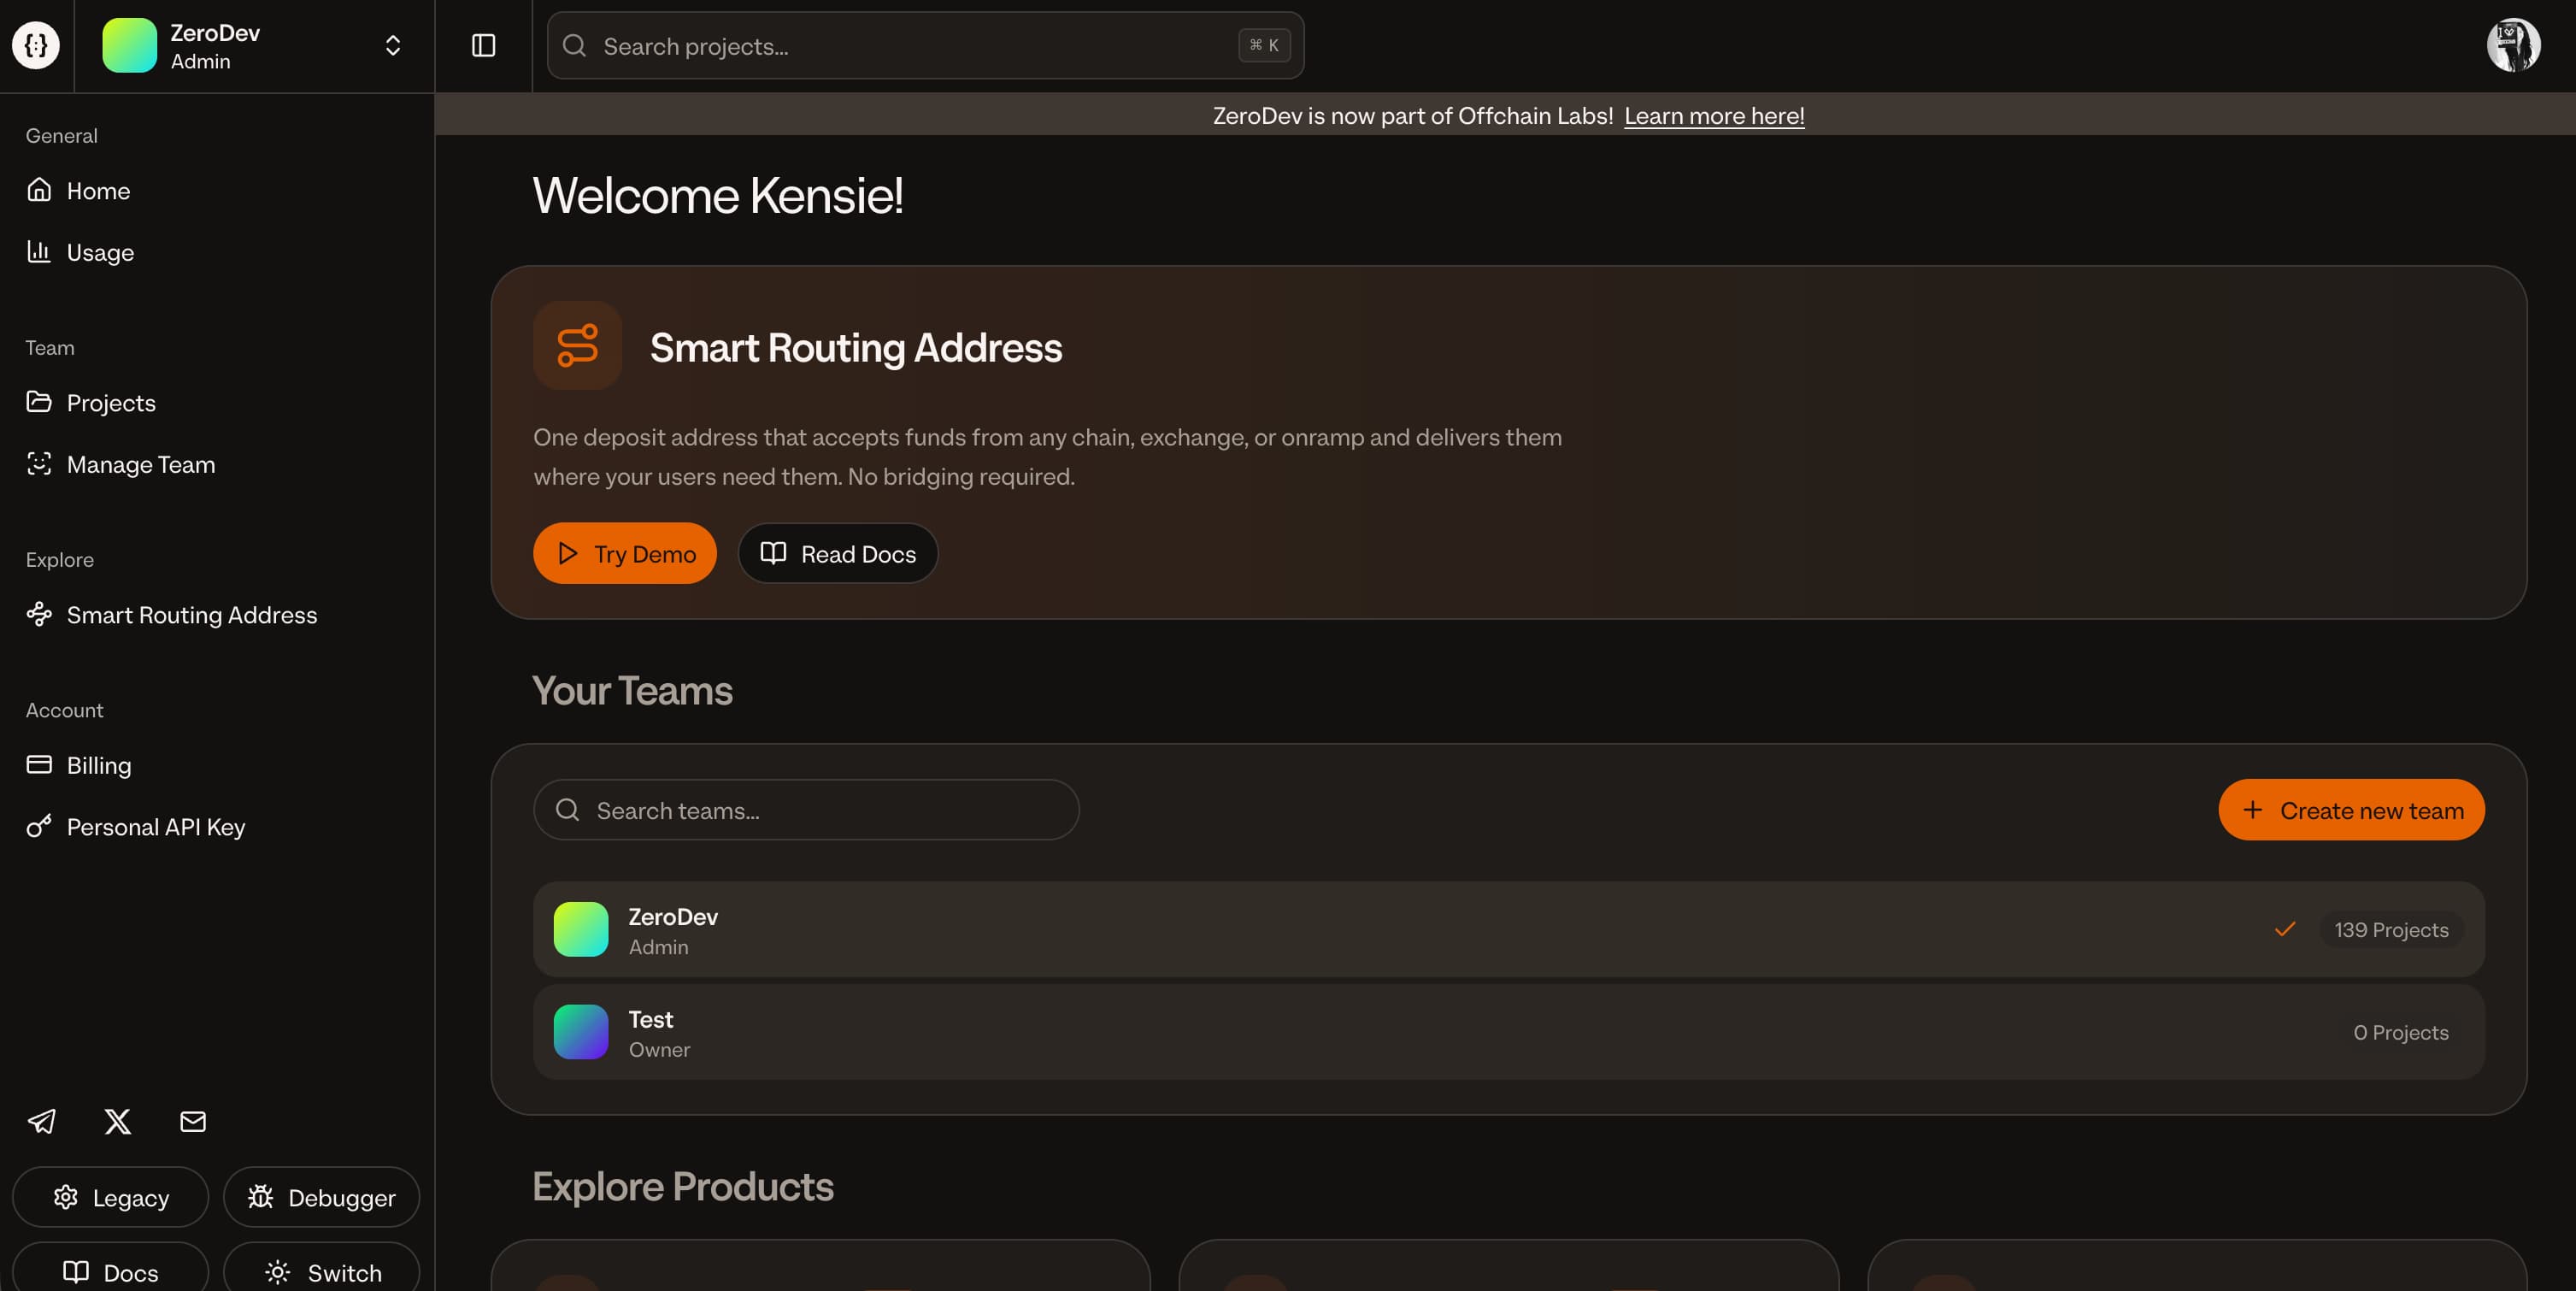Image resolution: width=2576 pixels, height=1291 pixels.
Task: Click the Home house icon
Action: click(39, 189)
